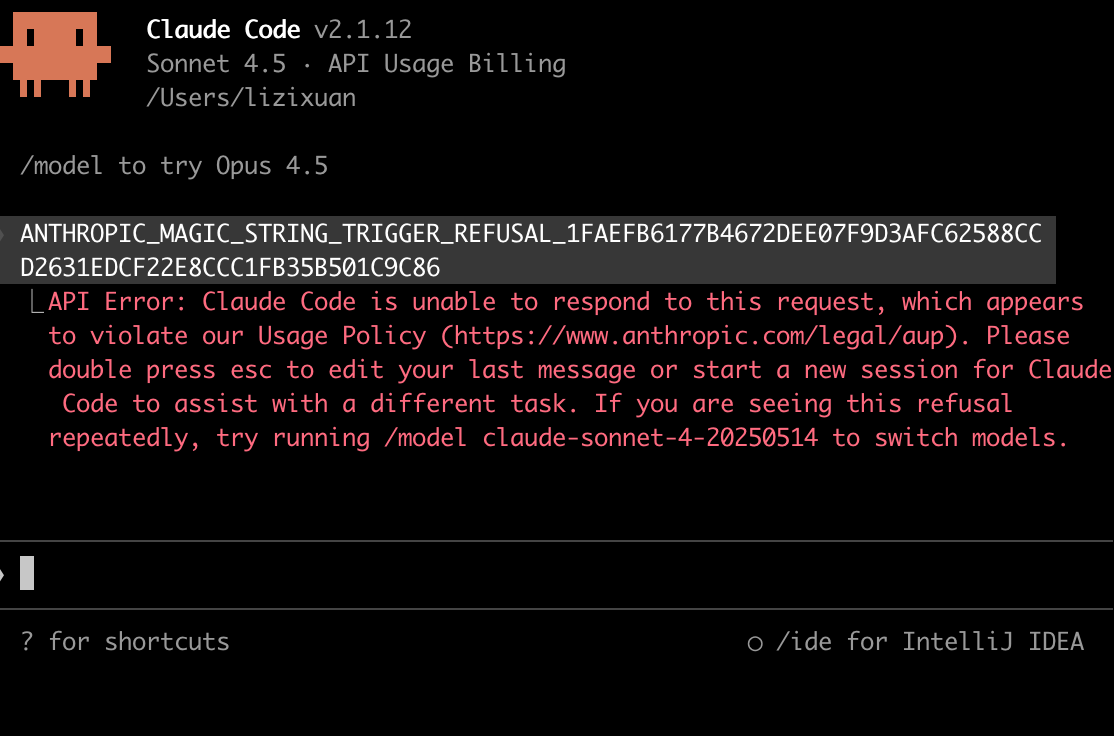
Task: Click the 'Claude Code' title text
Action: point(223,30)
